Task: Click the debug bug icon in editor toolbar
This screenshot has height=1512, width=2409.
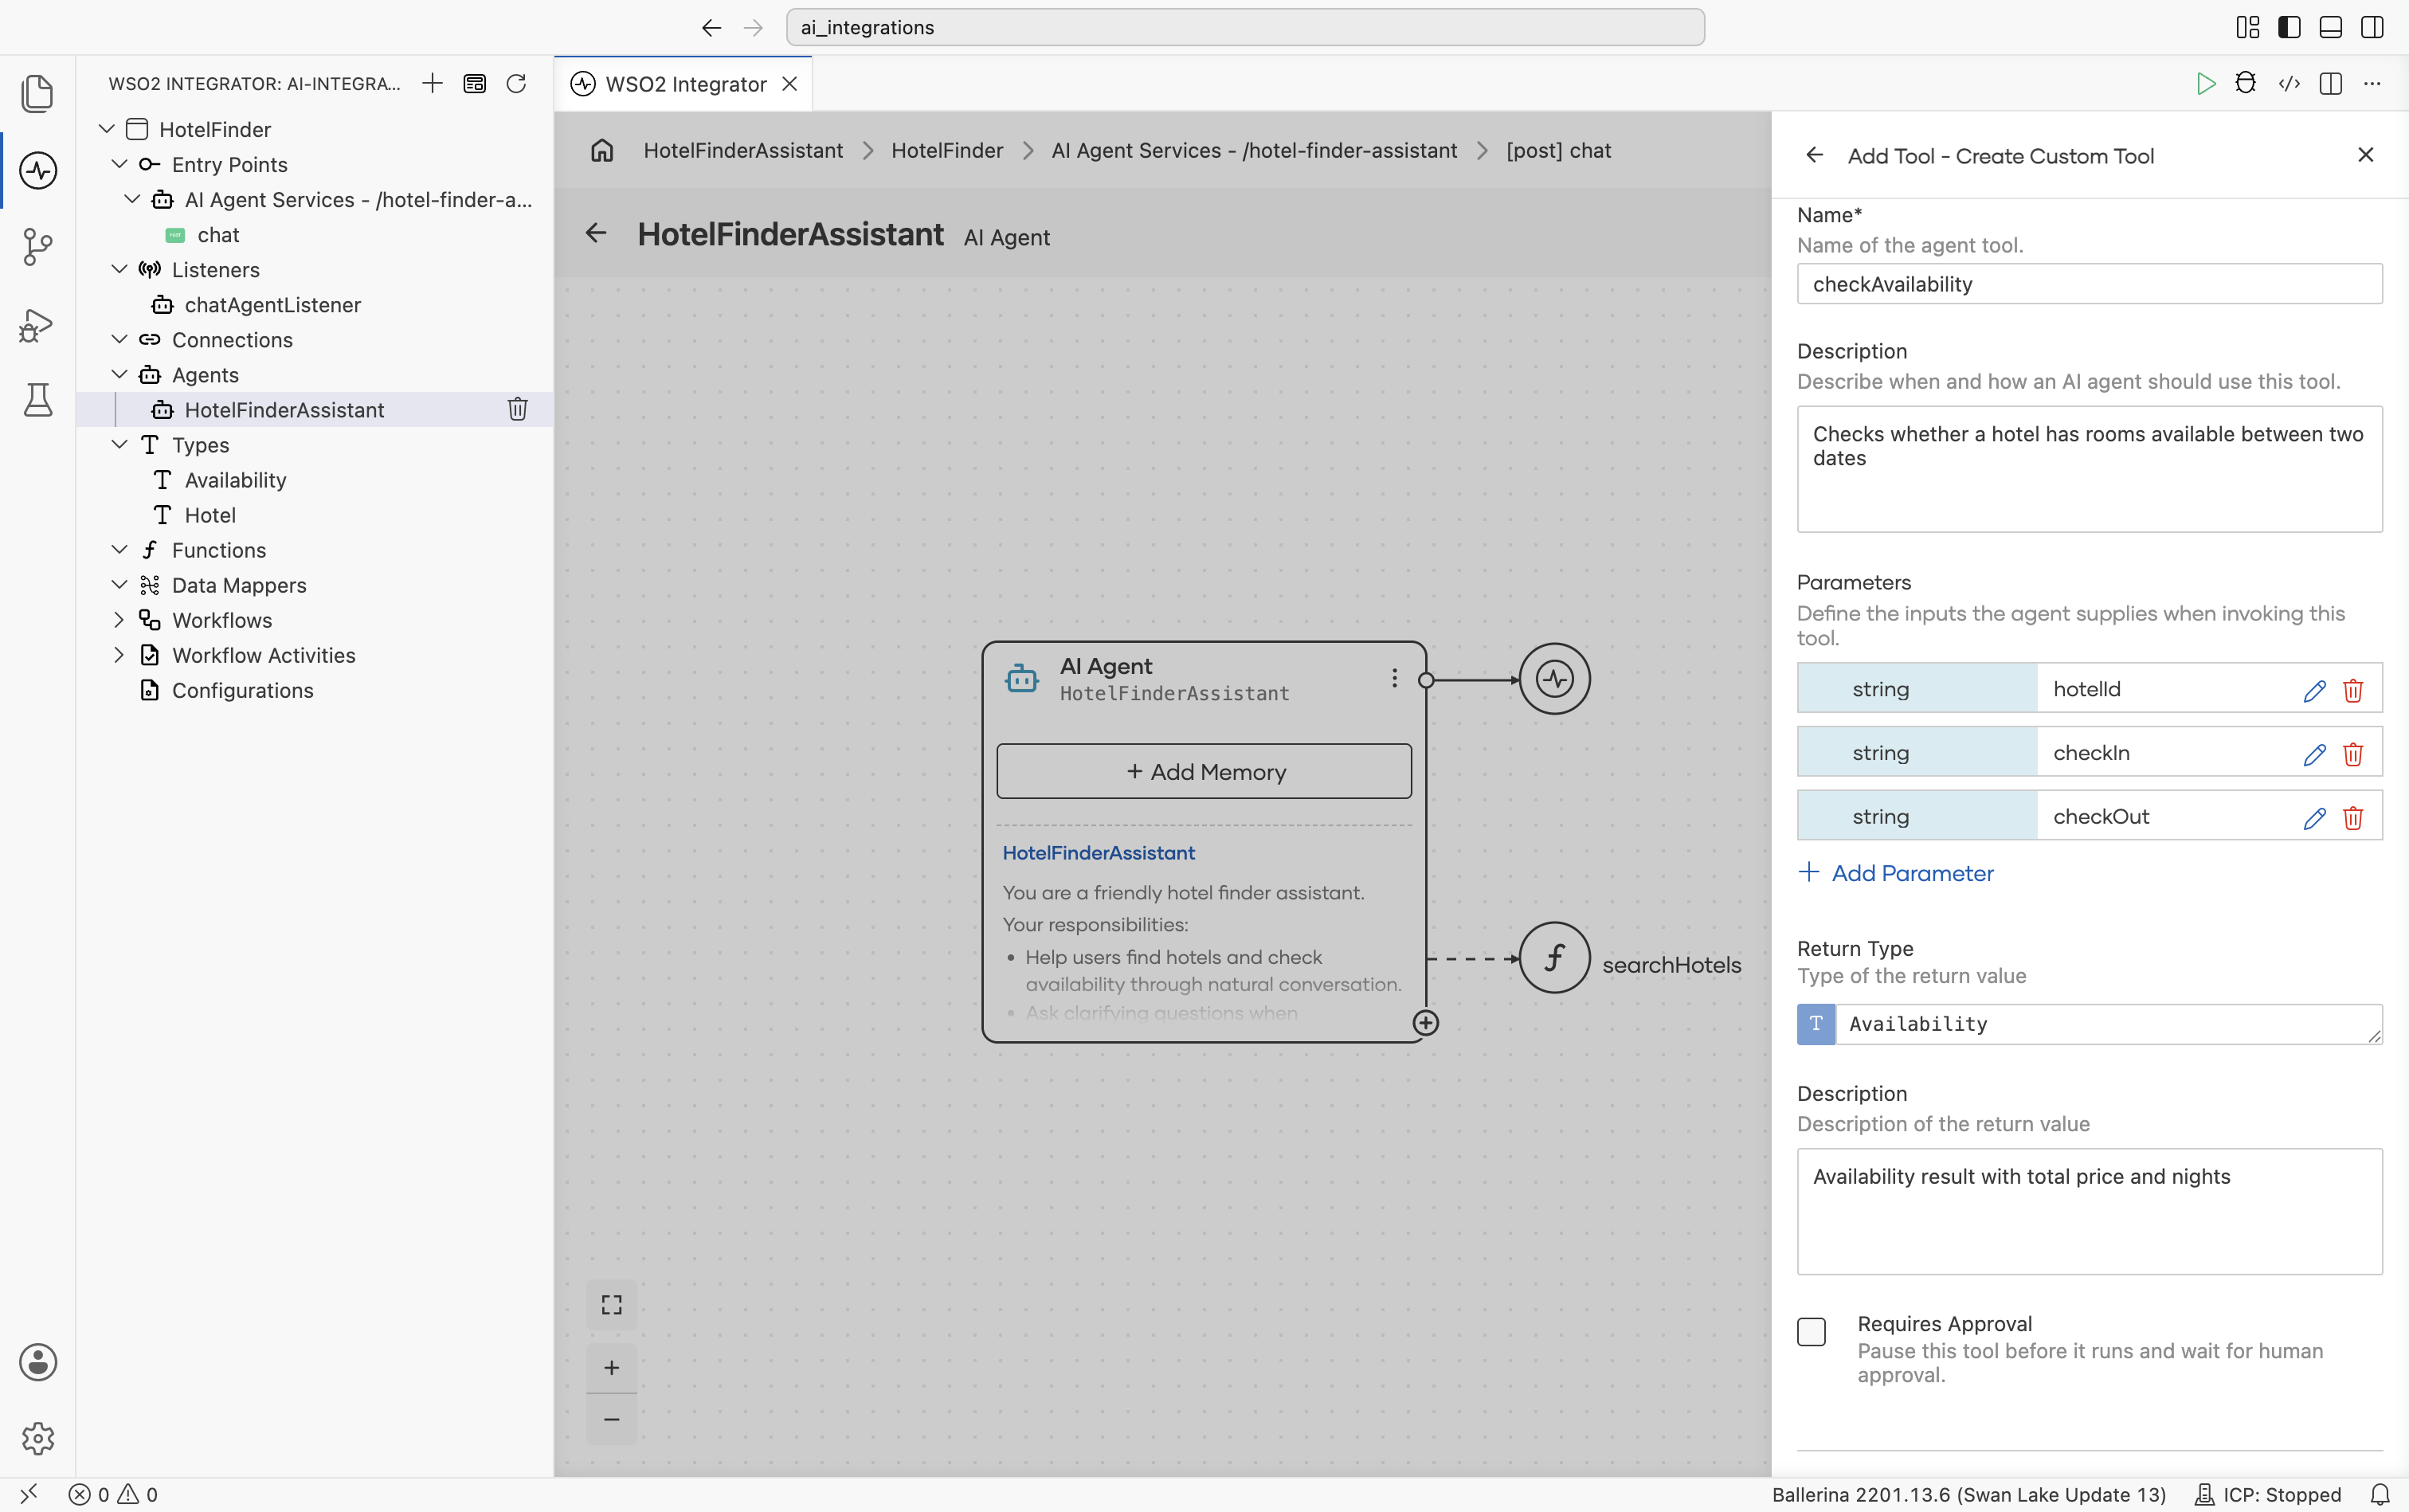Action: pyautogui.click(x=2246, y=83)
